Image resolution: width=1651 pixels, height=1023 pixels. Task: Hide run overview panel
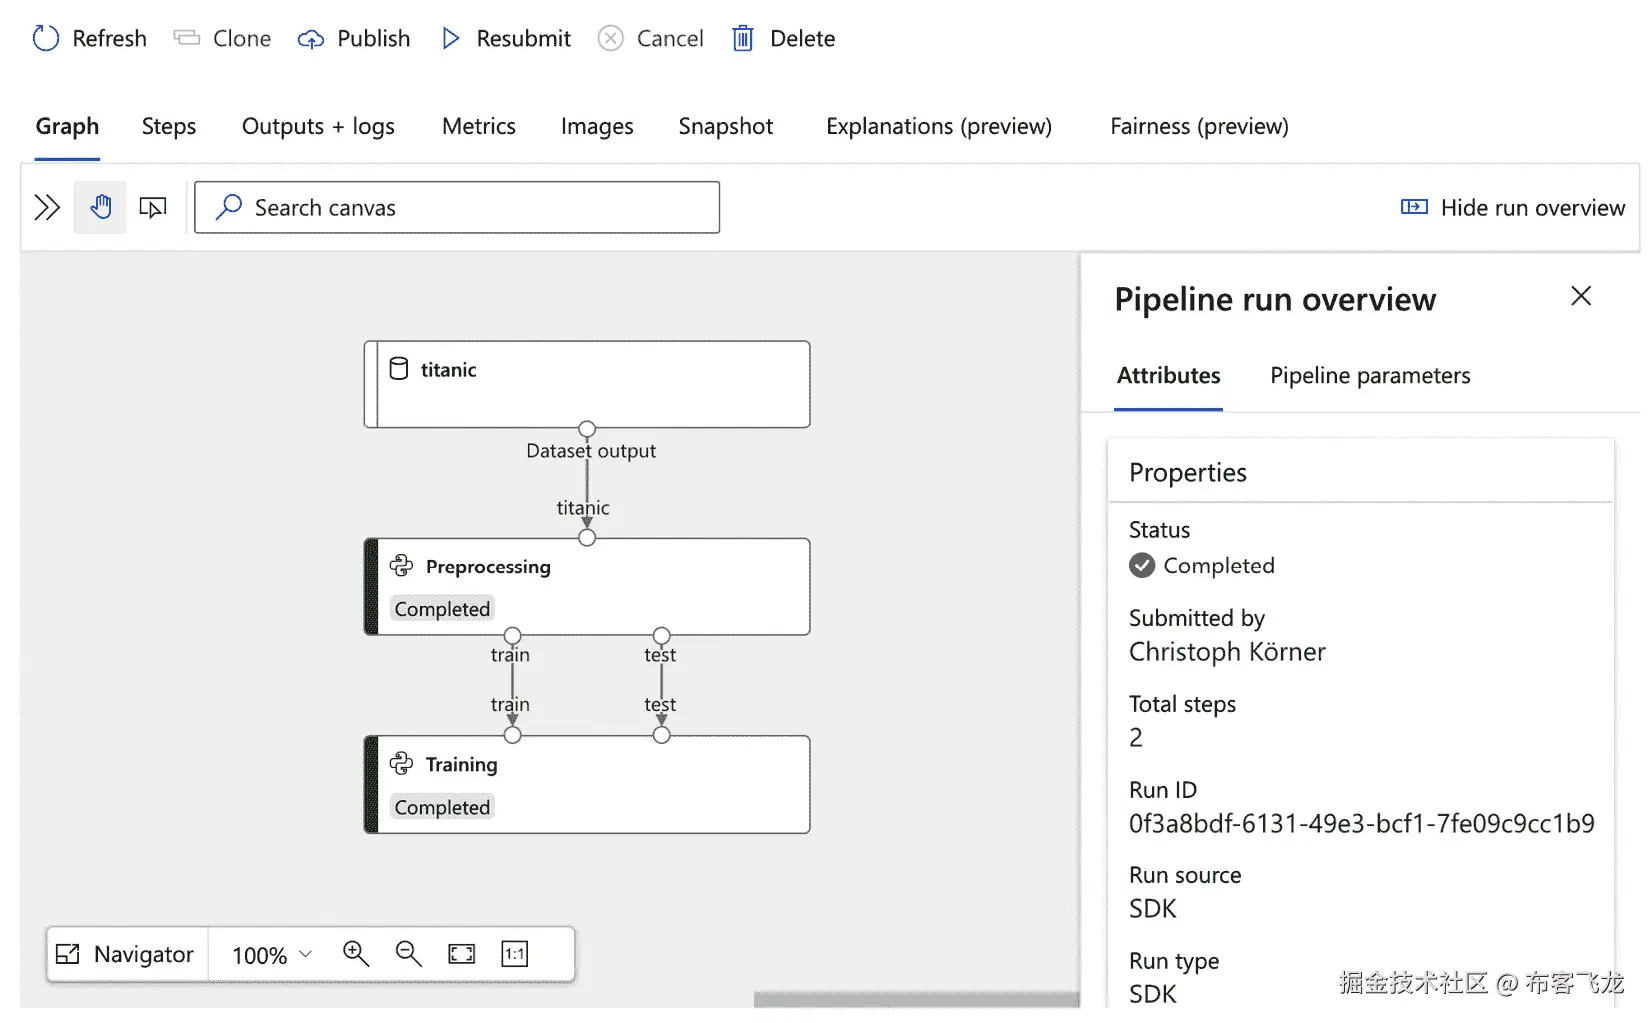(x=1513, y=208)
